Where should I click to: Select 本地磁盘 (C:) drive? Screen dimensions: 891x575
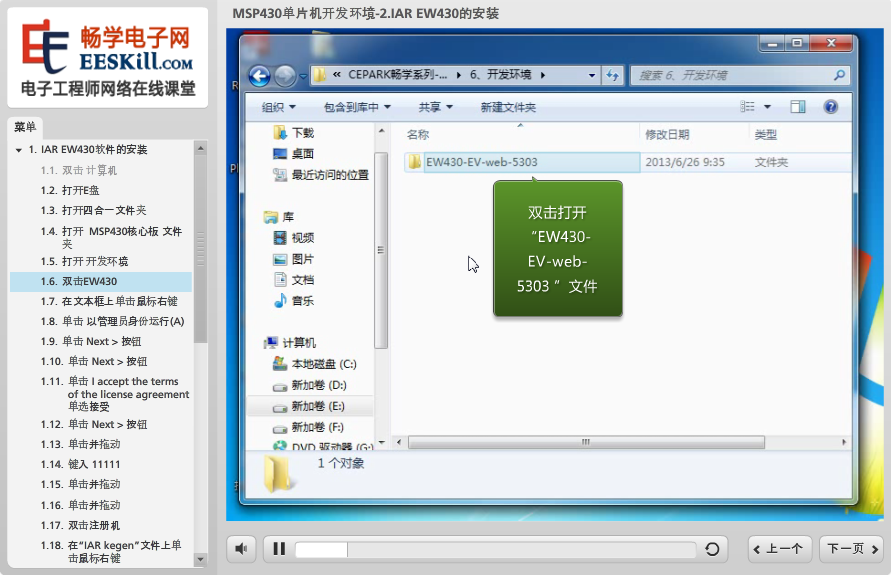click(314, 364)
